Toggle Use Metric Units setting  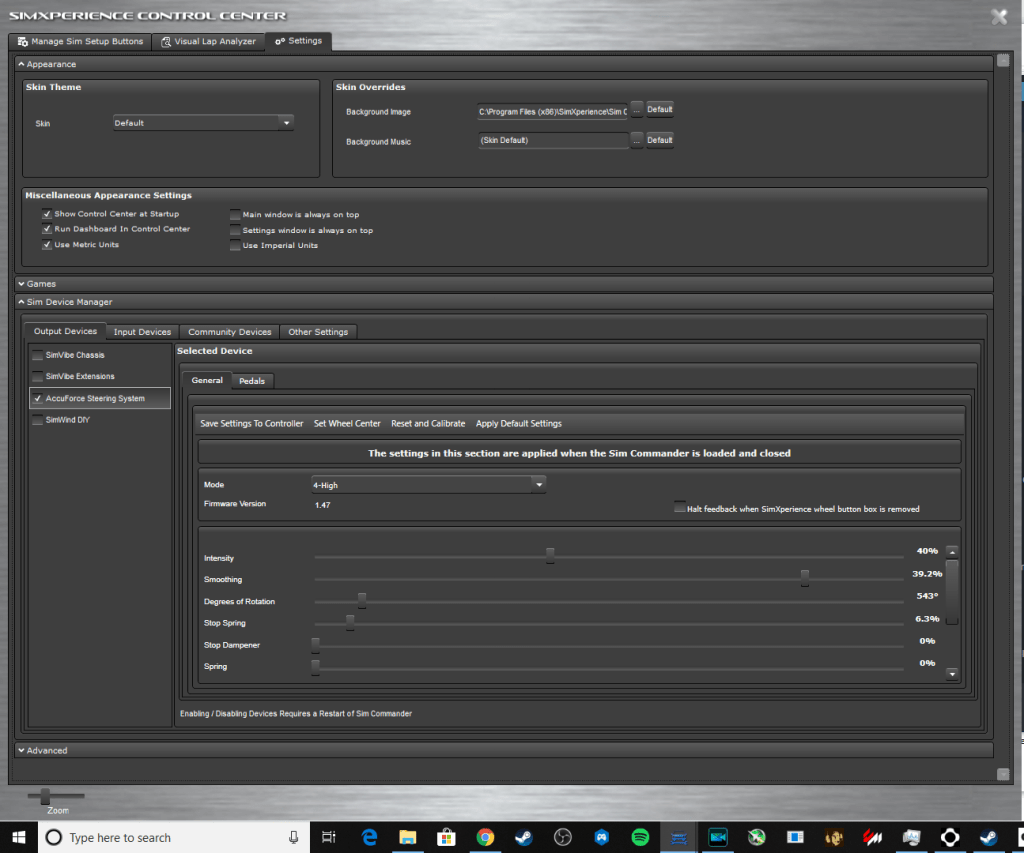pos(46,244)
